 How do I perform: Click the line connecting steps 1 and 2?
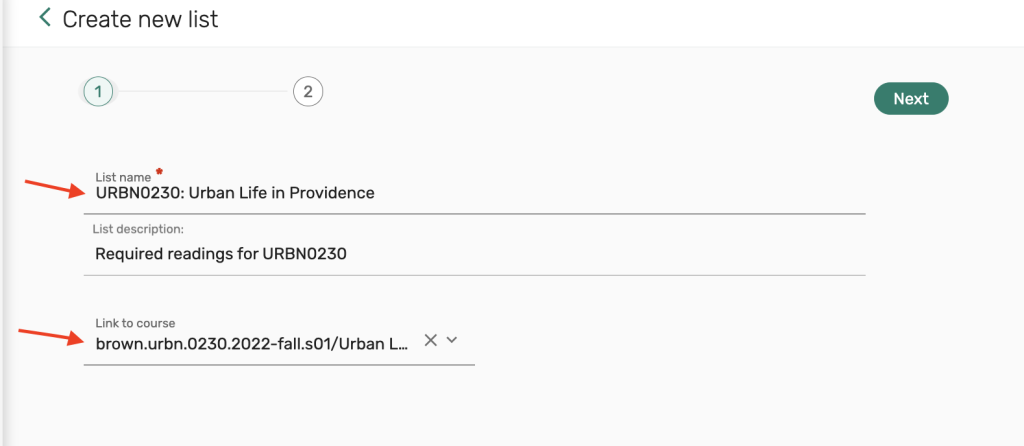(x=202, y=92)
